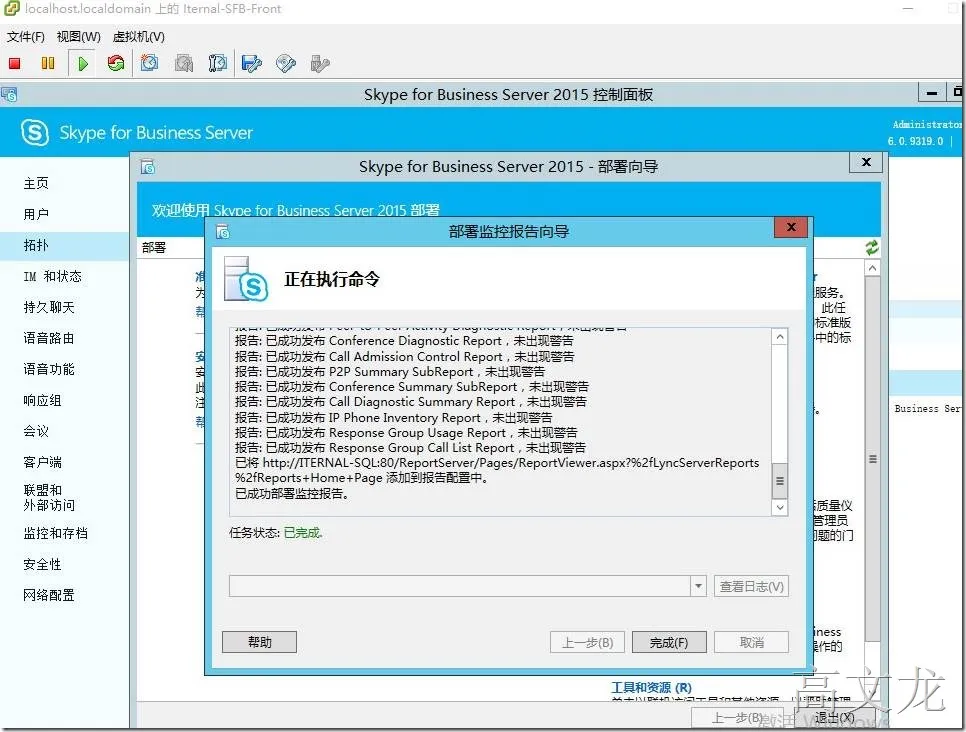Click the Skype for Business Server logo
966x732 pixels.
tap(34, 132)
